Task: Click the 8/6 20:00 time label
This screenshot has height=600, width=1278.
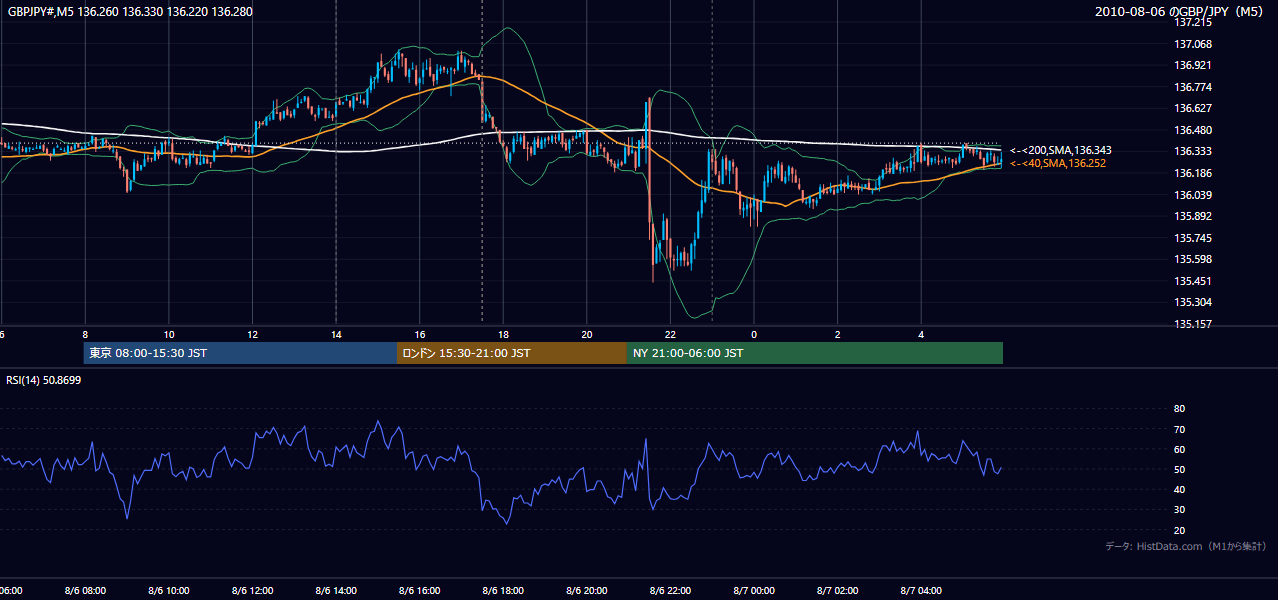Action: tap(586, 590)
